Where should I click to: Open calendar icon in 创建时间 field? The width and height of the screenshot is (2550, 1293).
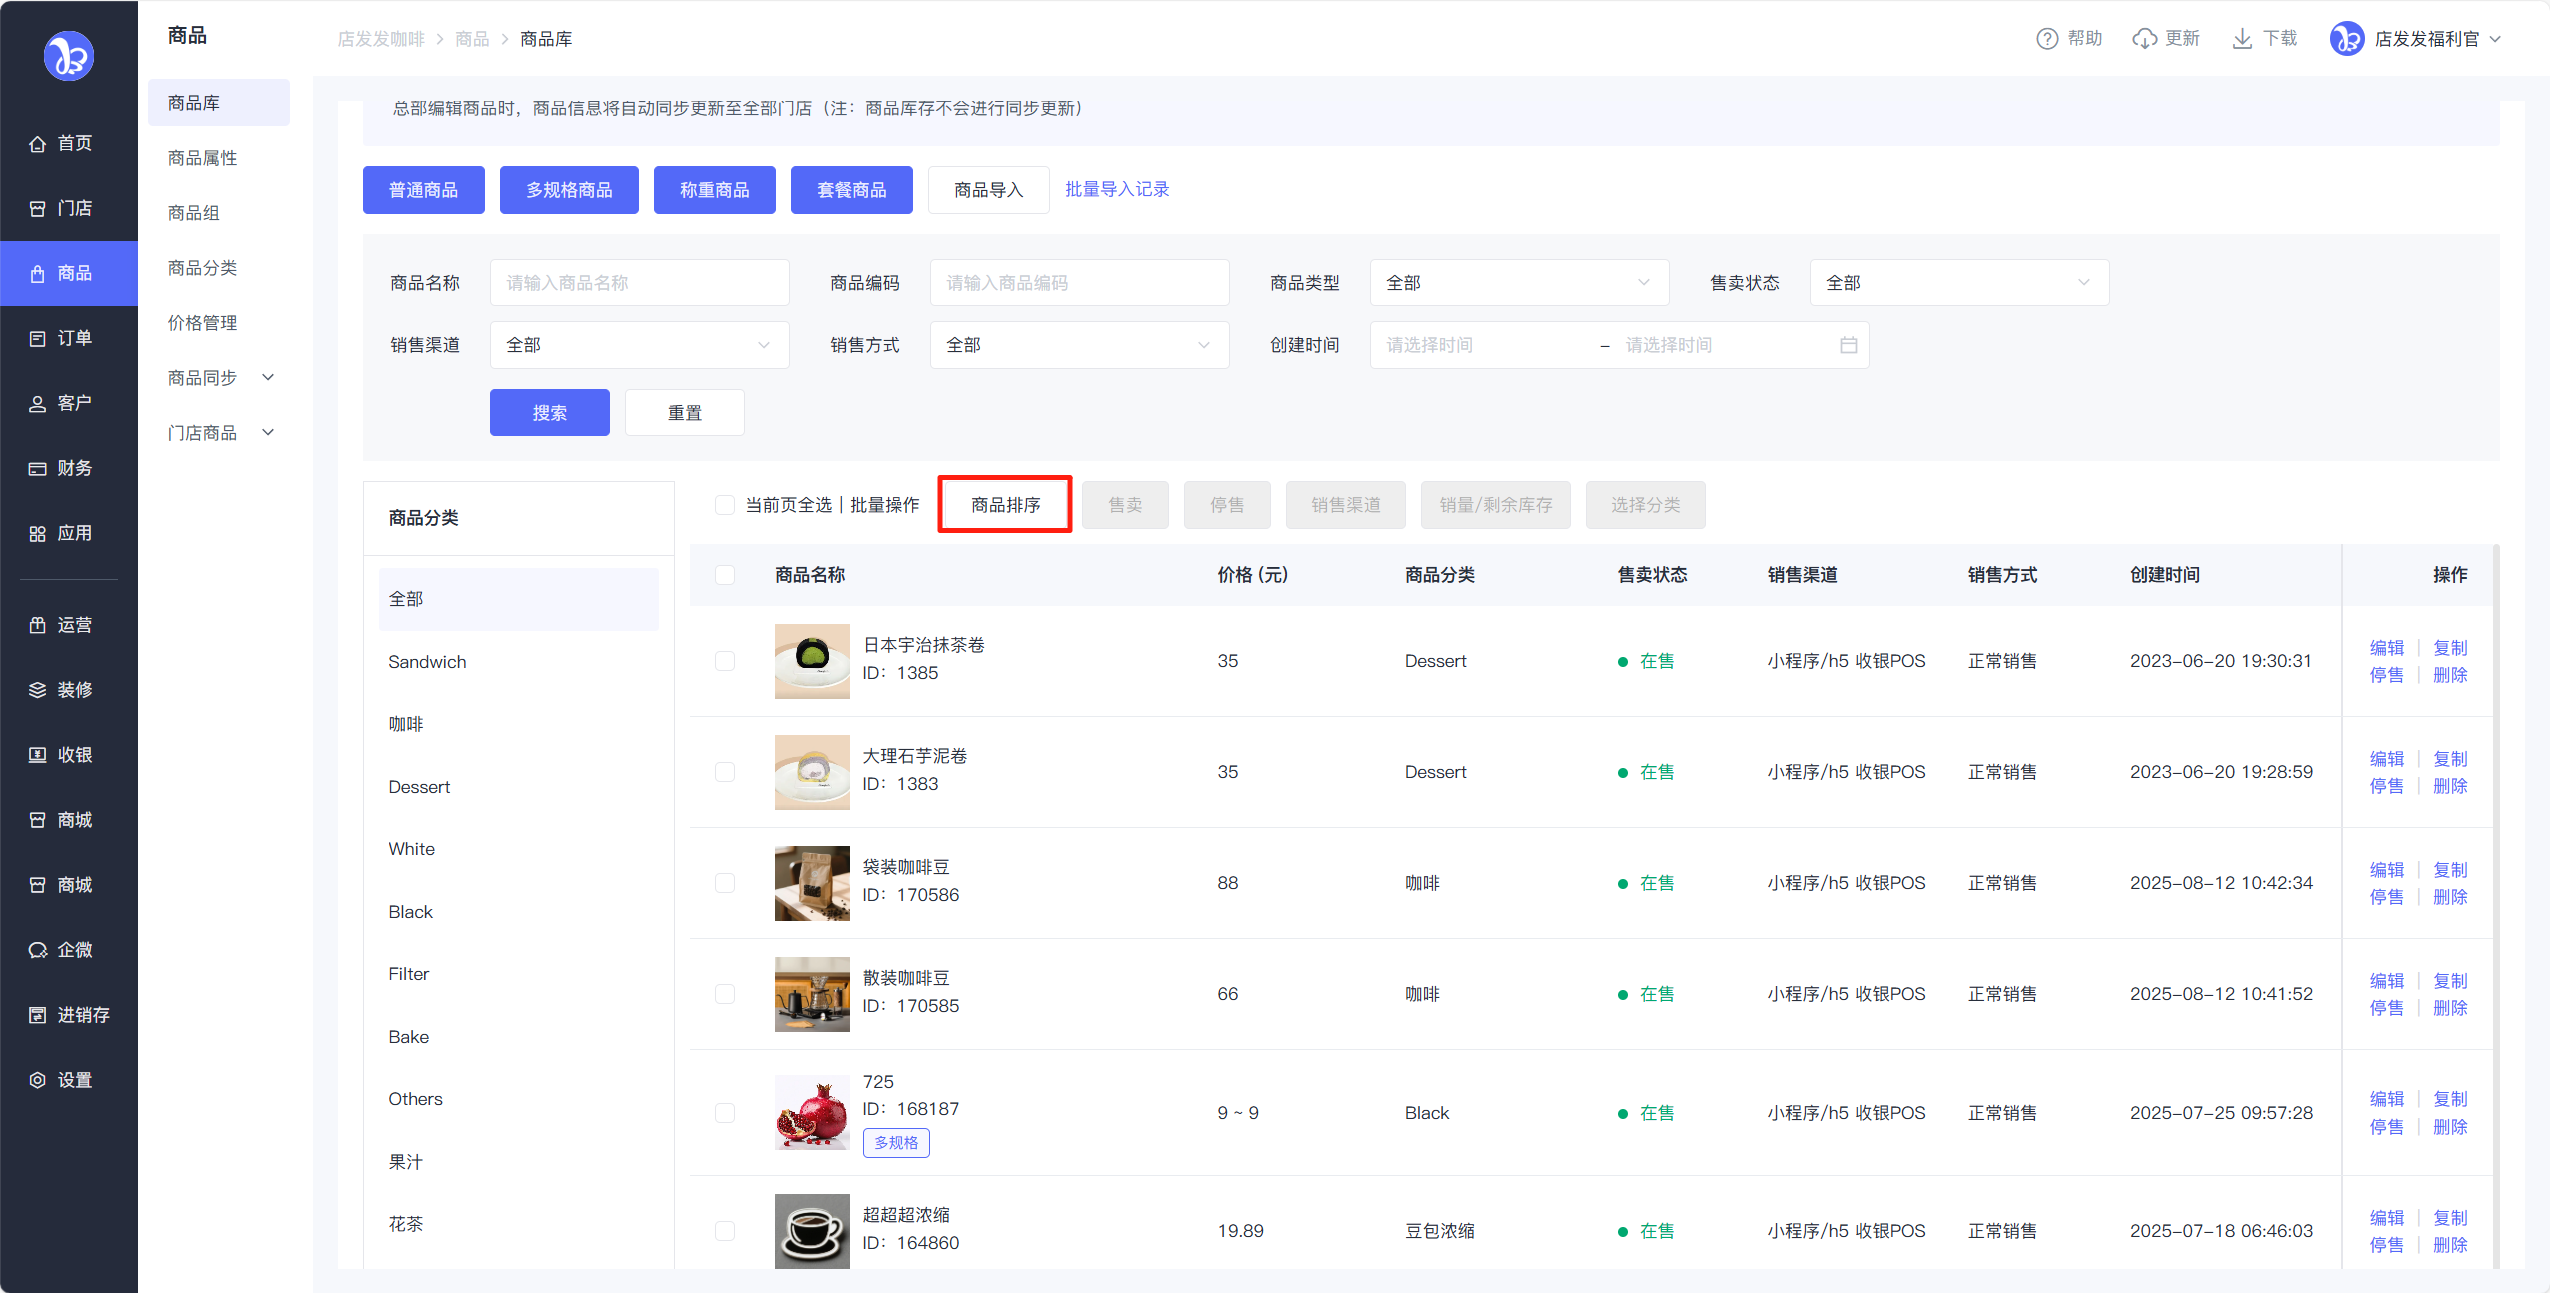tap(1849, 345)
